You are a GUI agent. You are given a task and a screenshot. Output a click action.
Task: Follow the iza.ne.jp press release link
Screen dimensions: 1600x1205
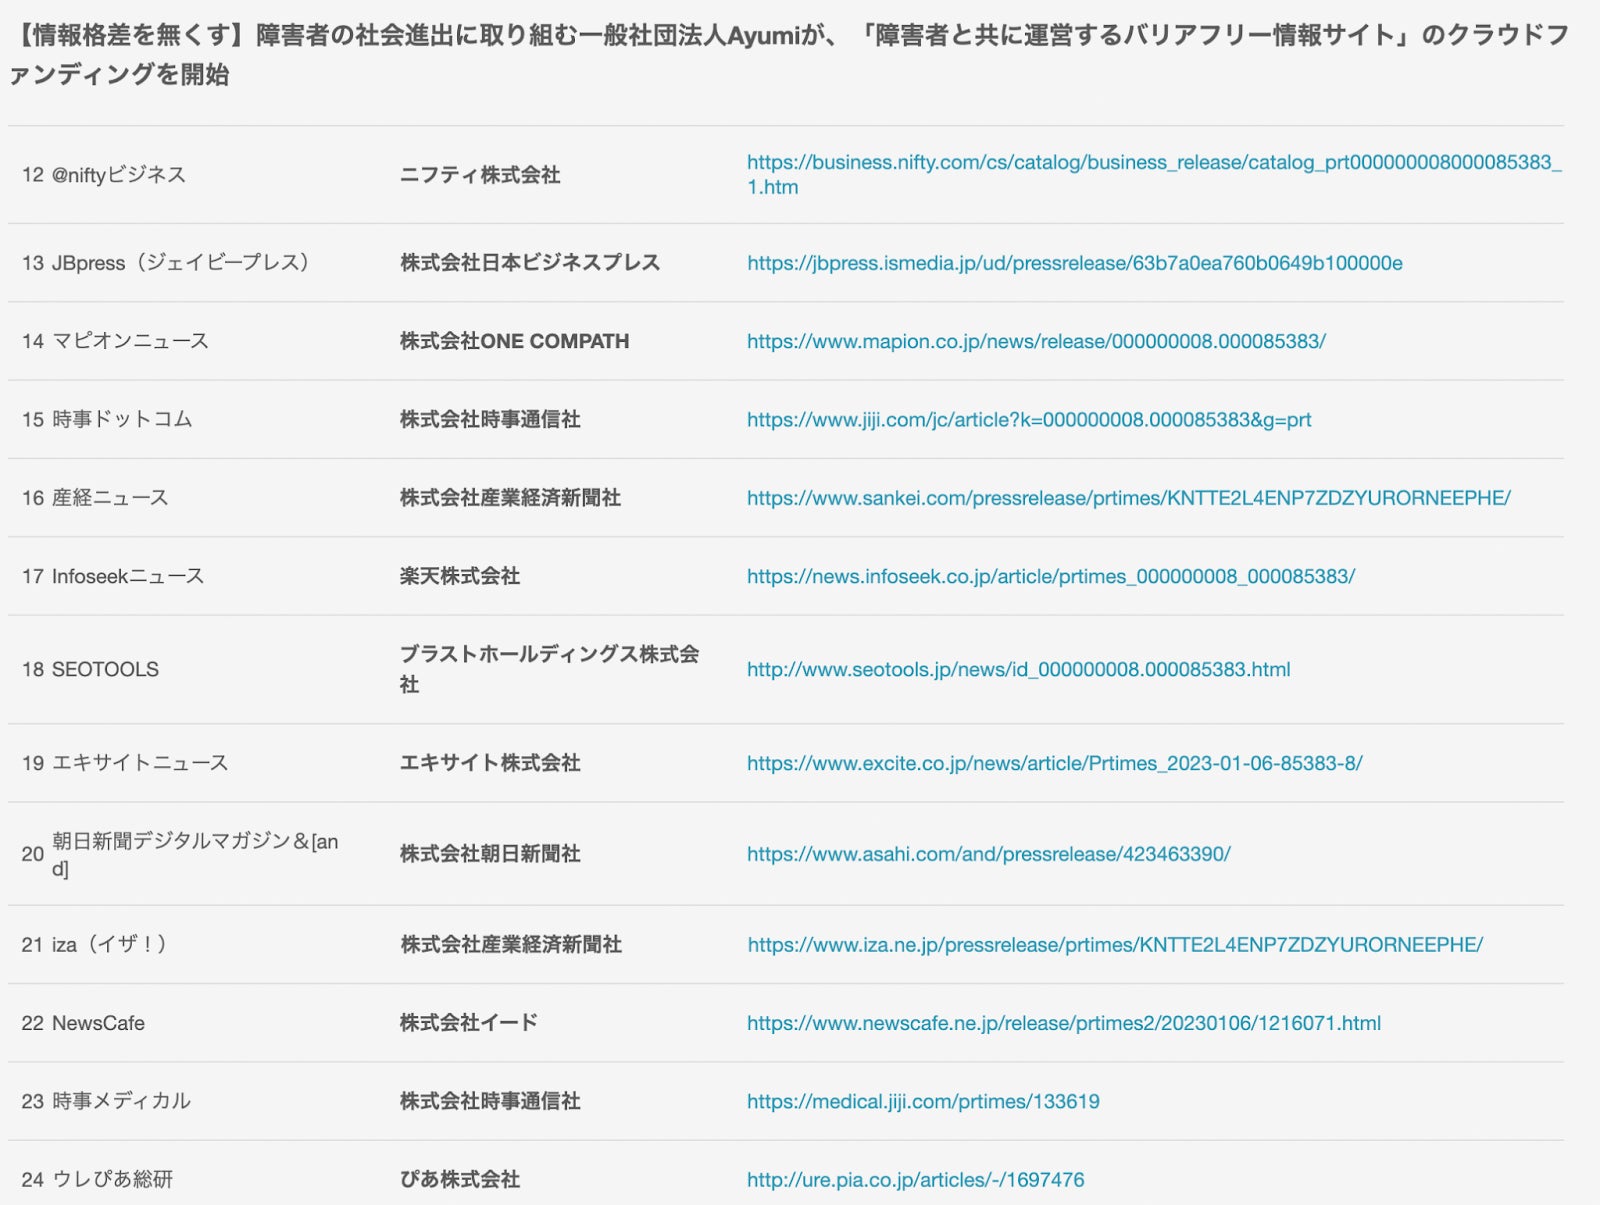[x=1115, y=945]
